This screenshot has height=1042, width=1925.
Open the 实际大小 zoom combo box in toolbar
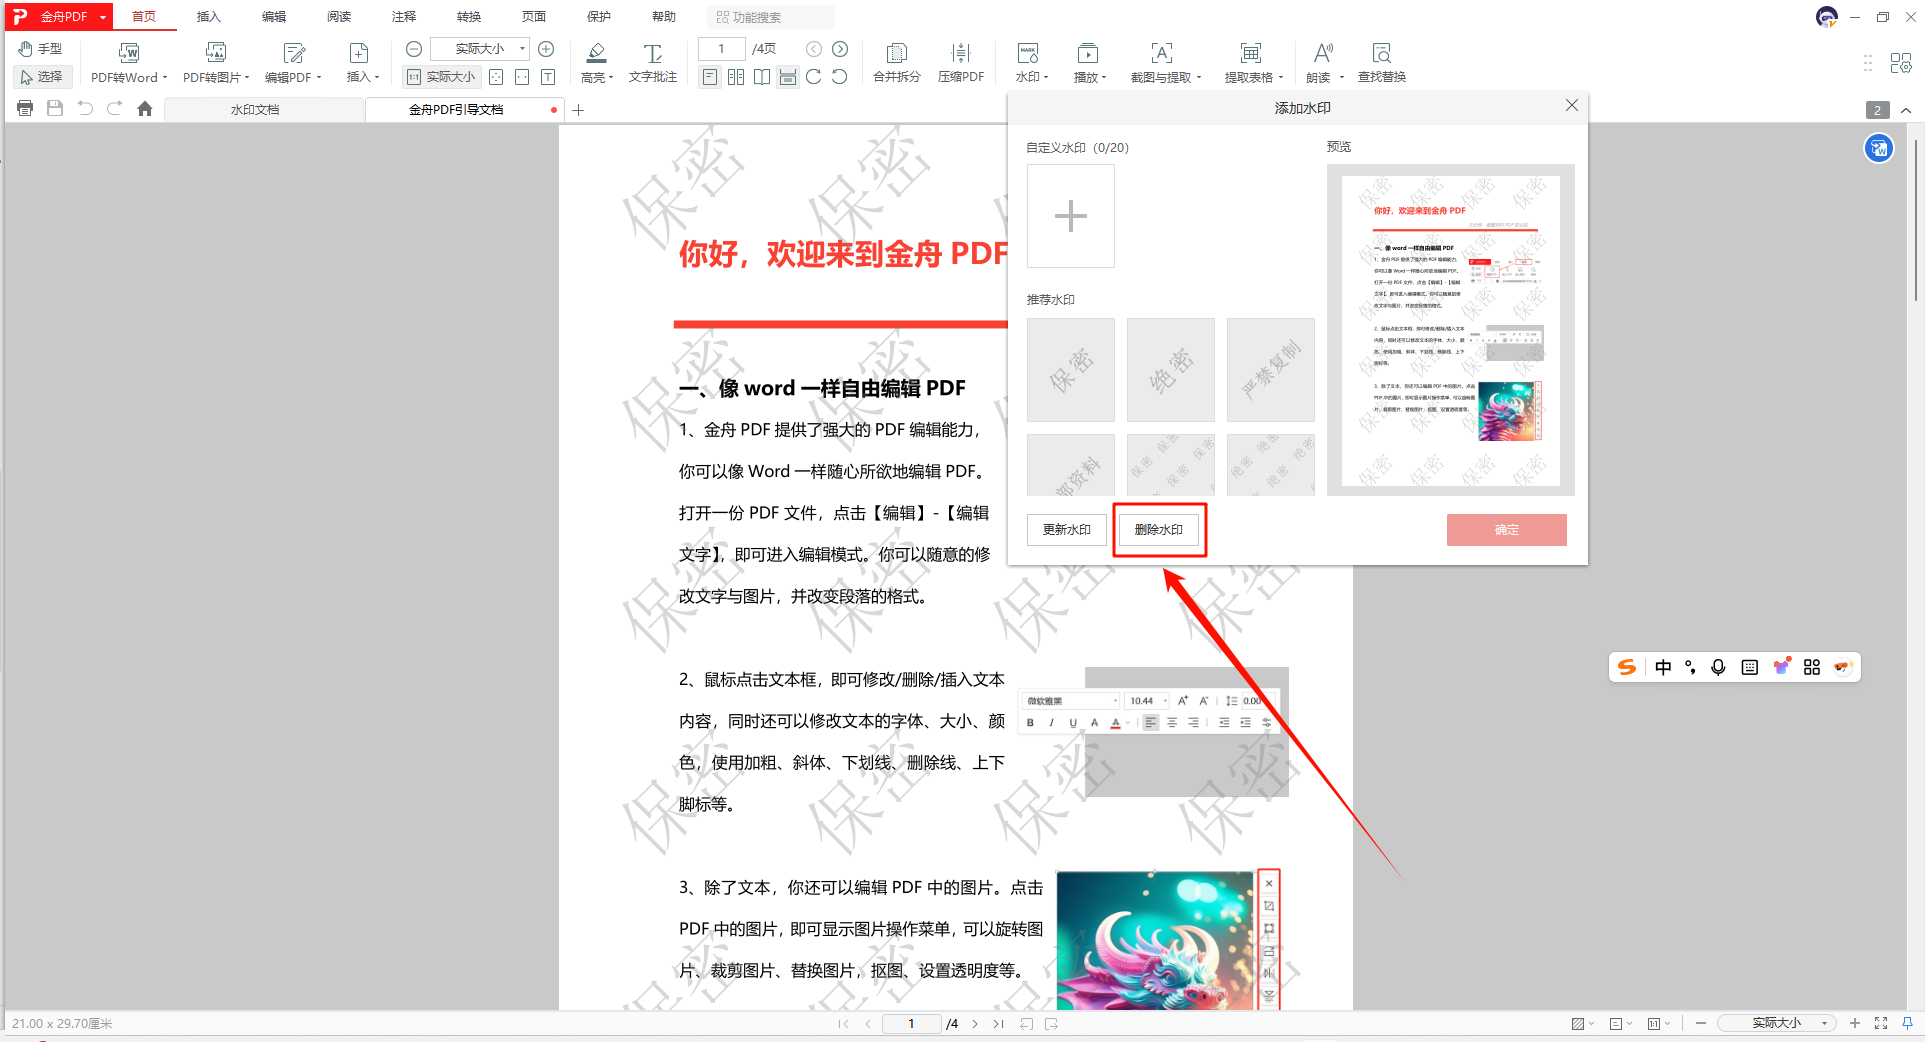pyautogui.click(x=480, y=48)
